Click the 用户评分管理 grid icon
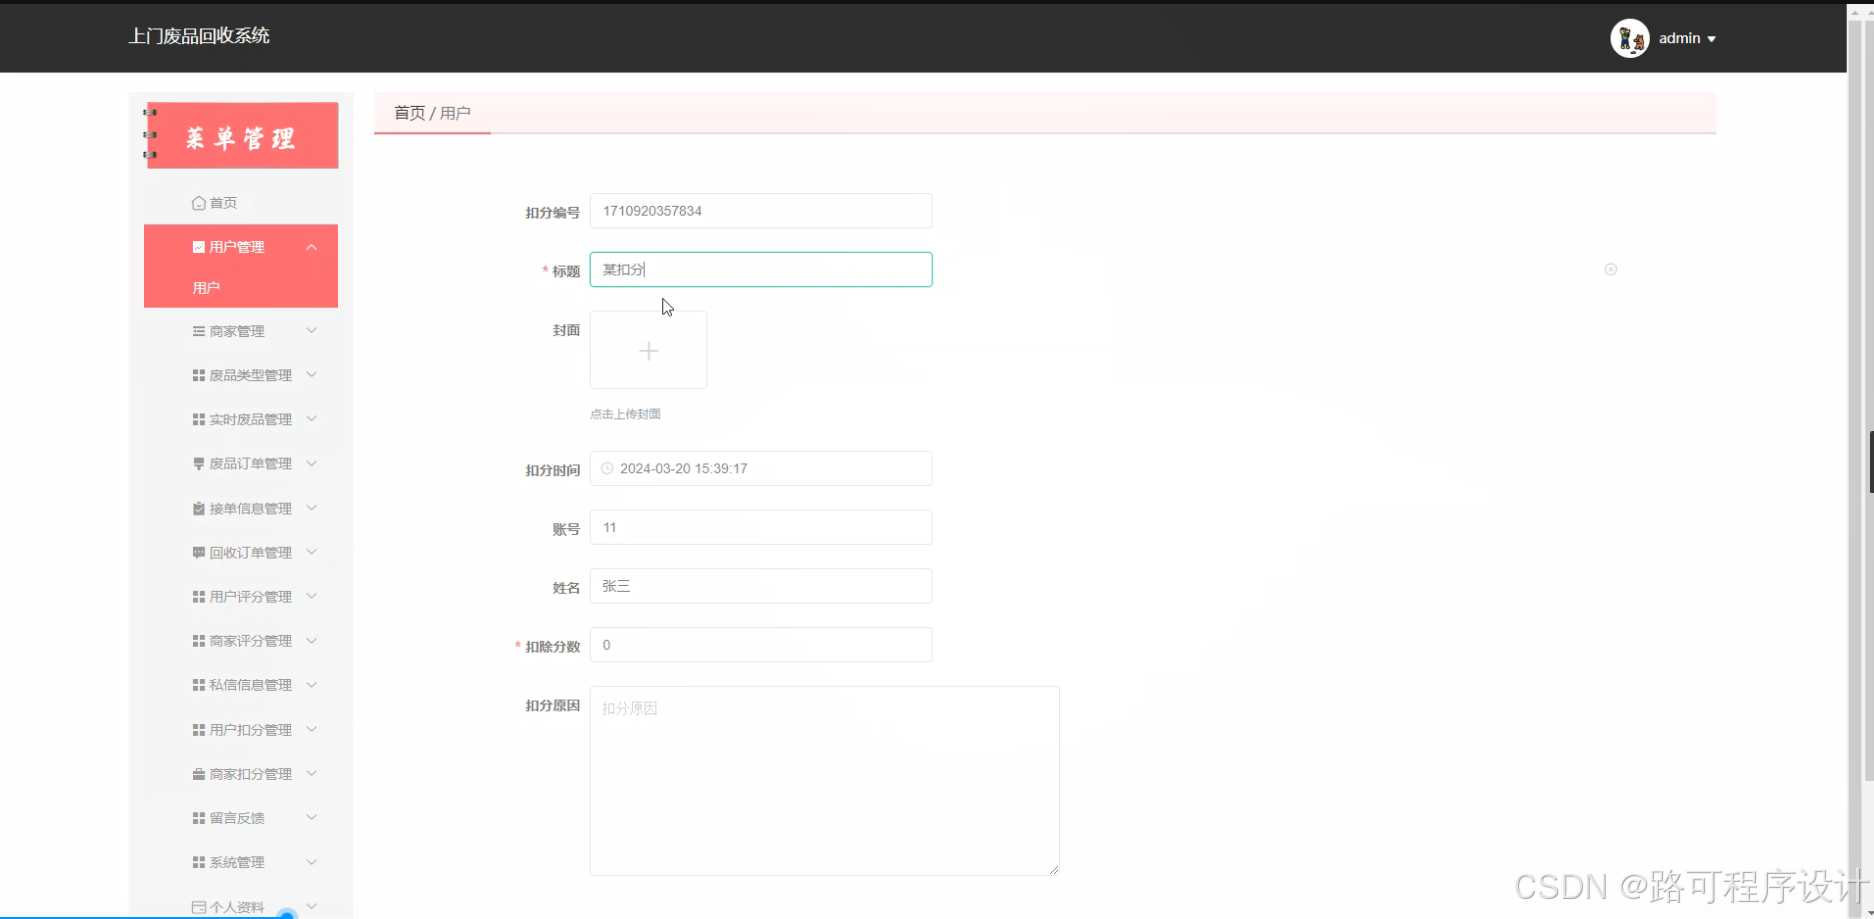Image resolution: width=1874 pixels, height=919 pixels. point(198,597)
